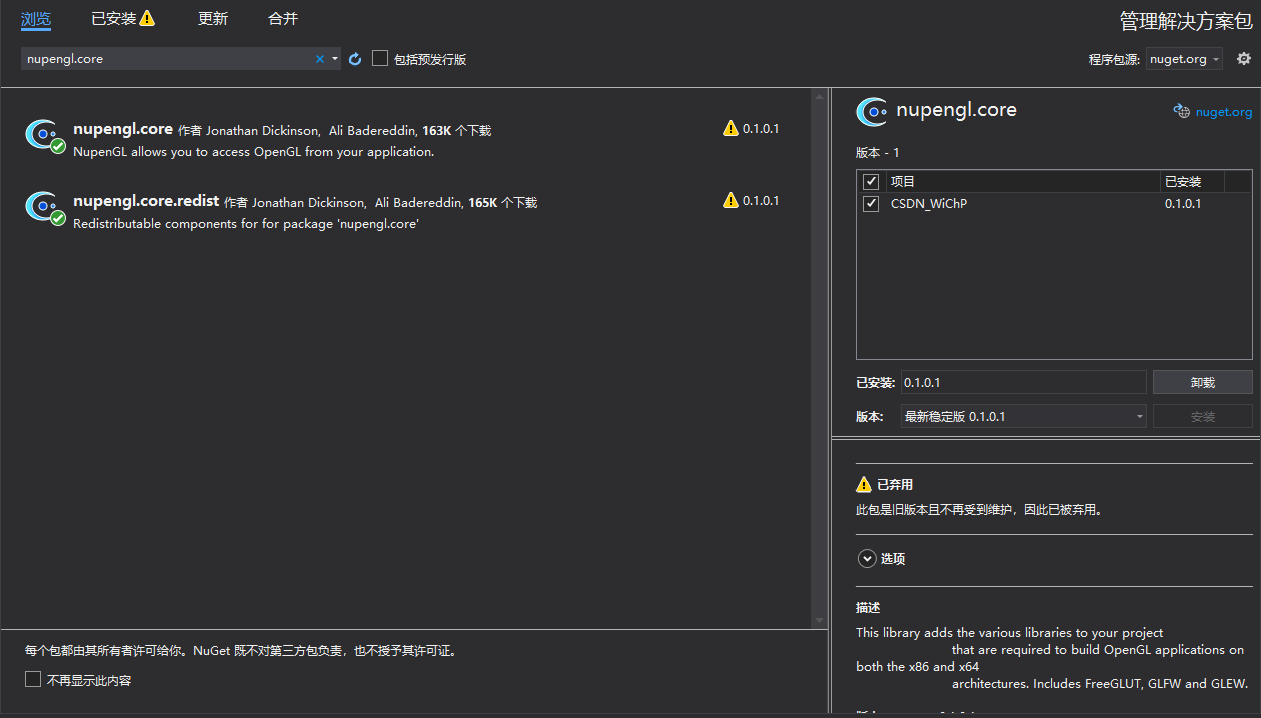This screenshot has width=1261, height=718.
Task: Click the refresh search results icon
Action: [355, 58]
